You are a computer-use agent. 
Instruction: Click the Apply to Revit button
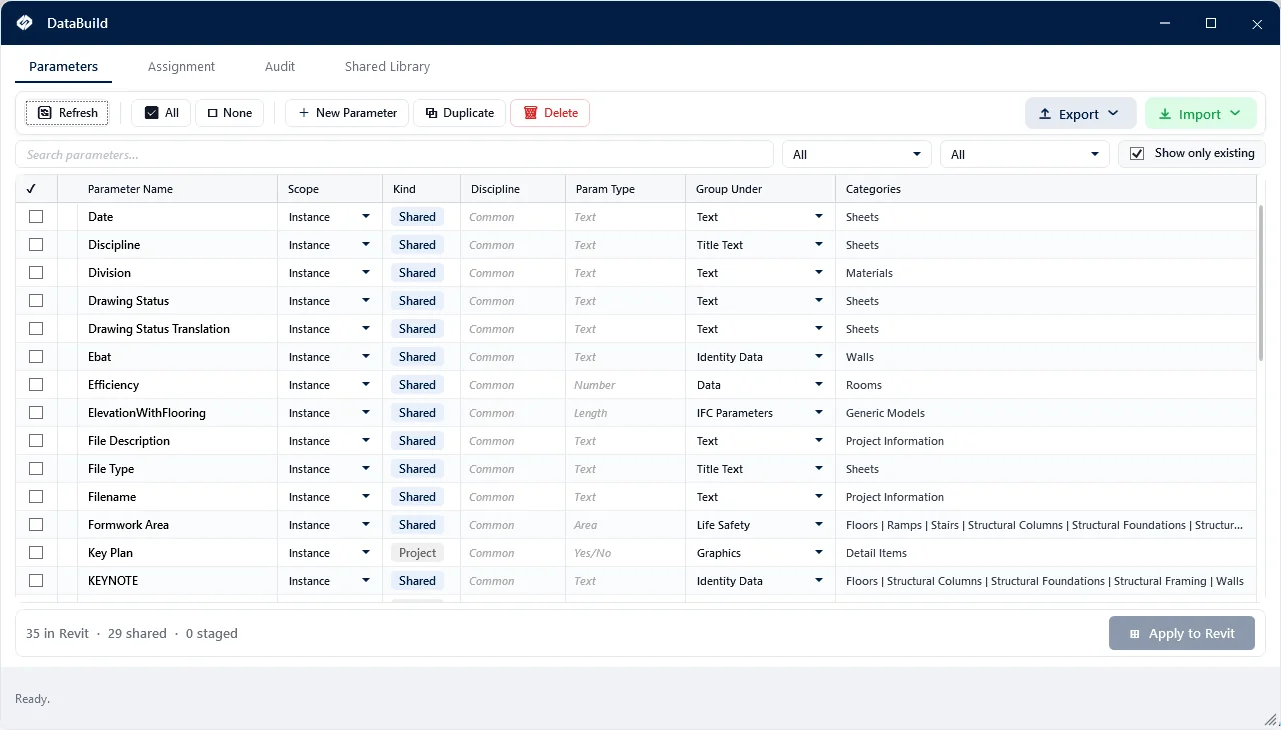click(x=1182, y=633)
